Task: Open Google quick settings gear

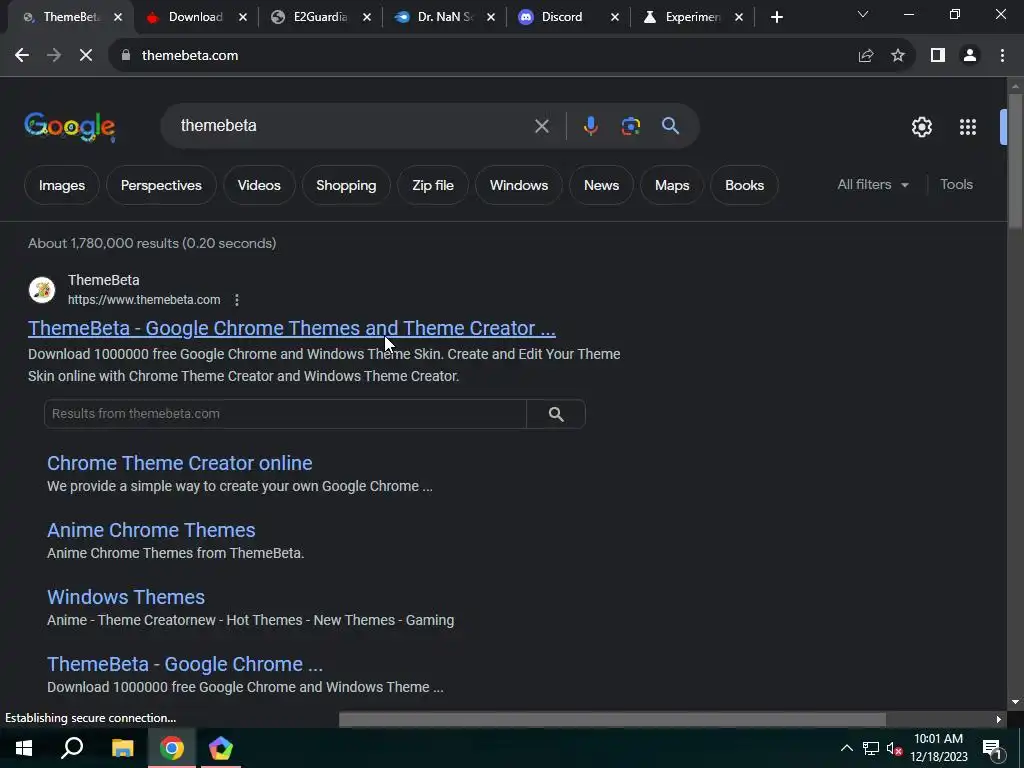Action: pyautogui.click(x=921, y=127)
